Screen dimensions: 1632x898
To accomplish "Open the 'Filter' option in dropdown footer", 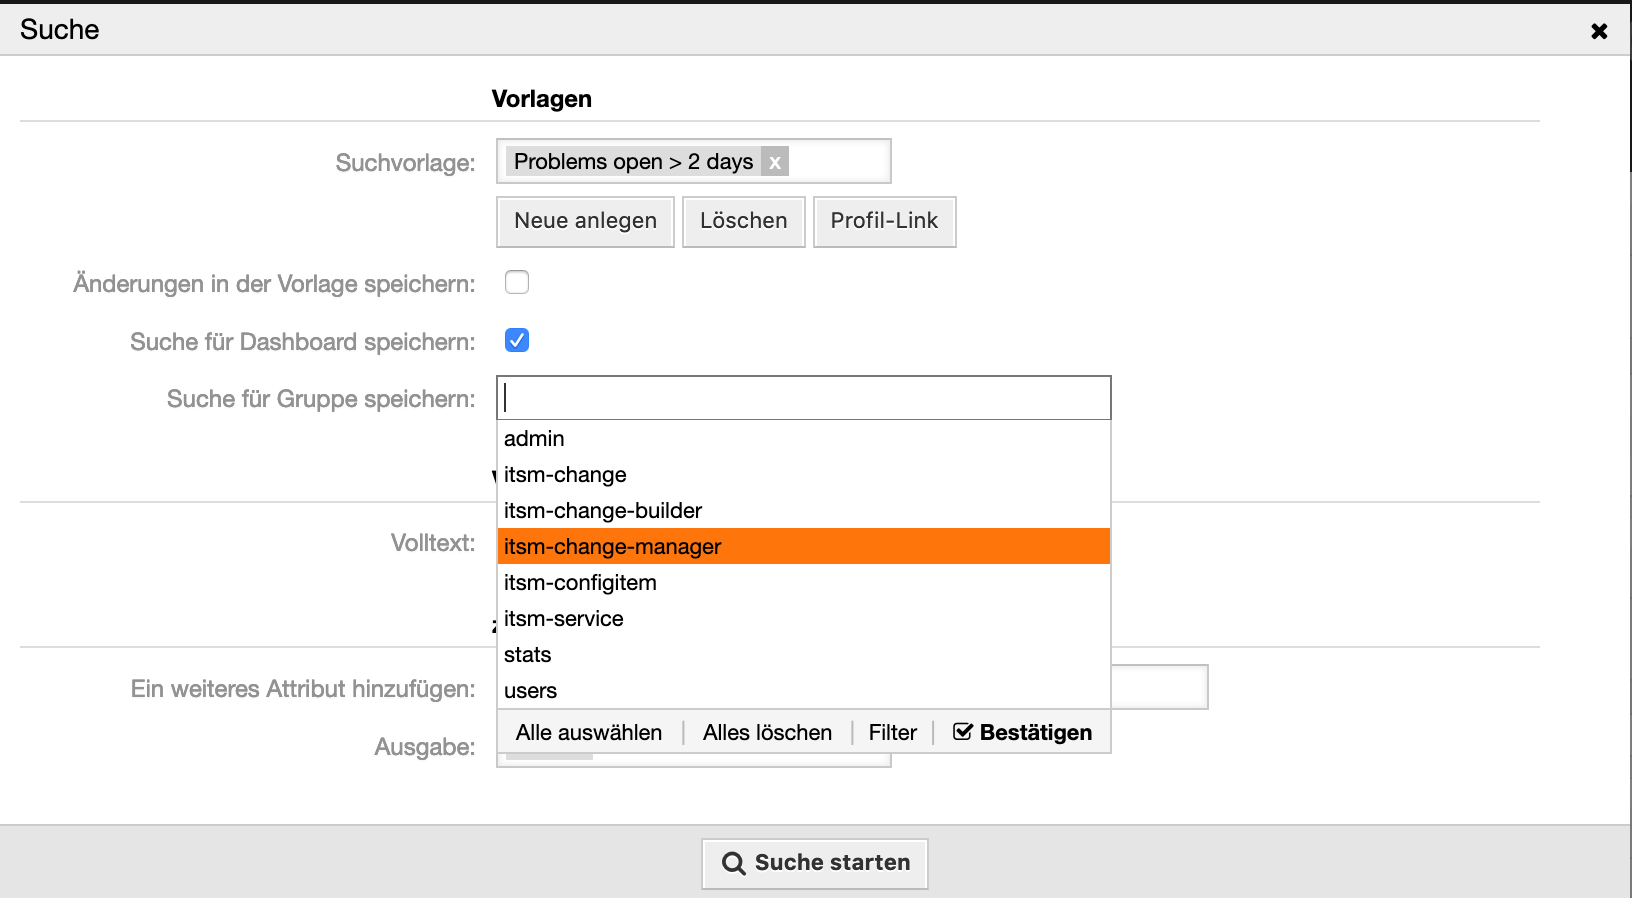I will (x=892, y=733).
